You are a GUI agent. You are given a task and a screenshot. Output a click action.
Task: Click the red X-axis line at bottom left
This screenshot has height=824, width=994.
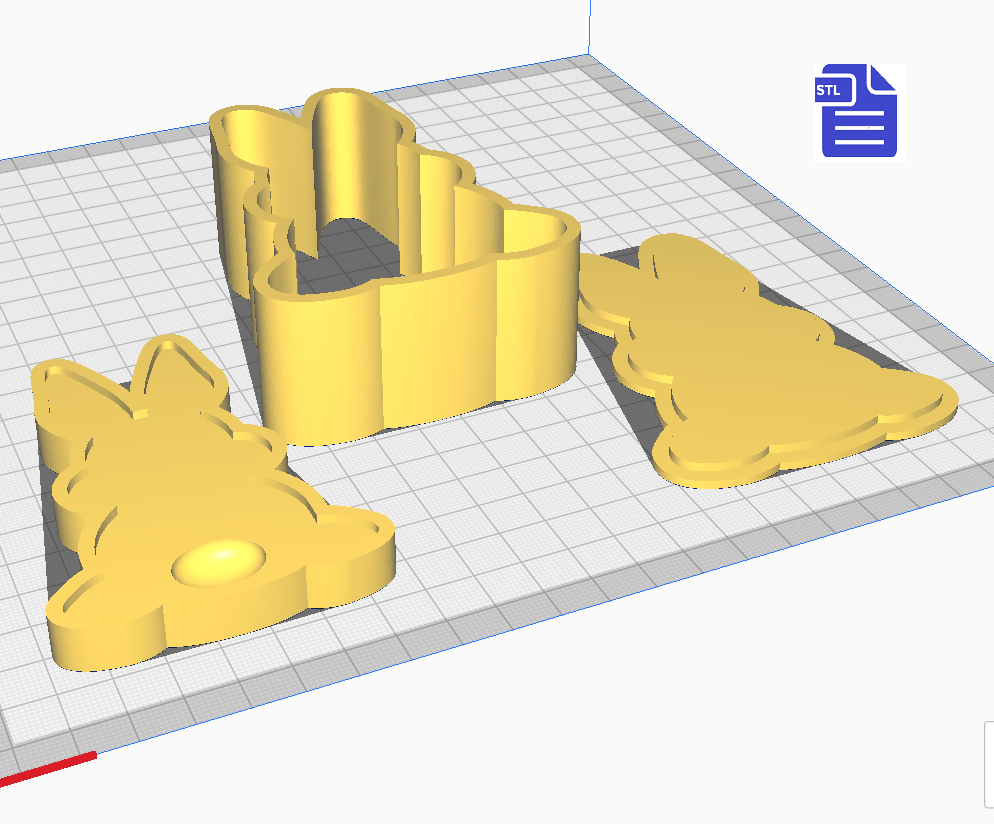coord(50,767)
